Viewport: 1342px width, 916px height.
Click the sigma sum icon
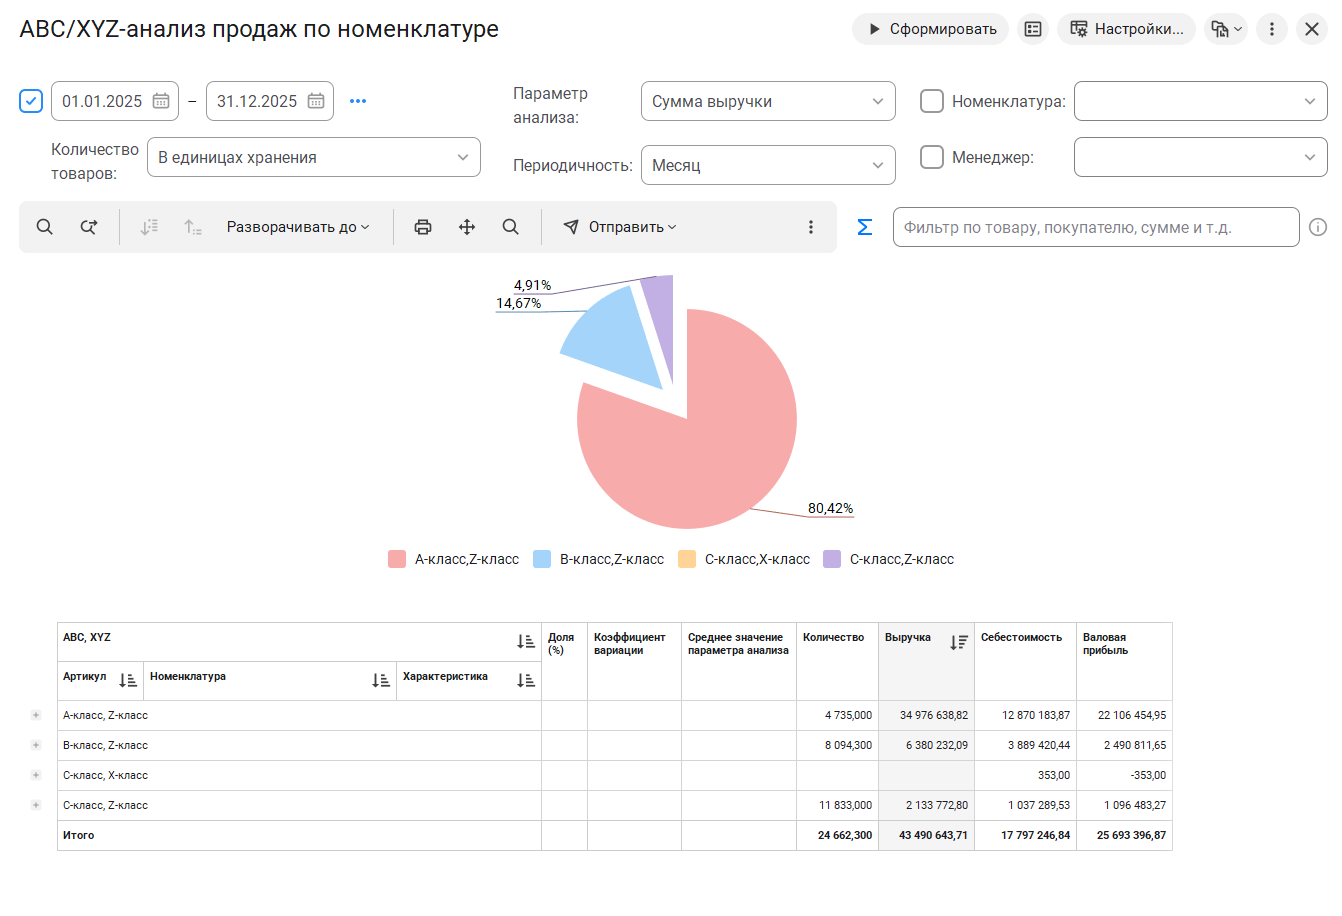865,227
